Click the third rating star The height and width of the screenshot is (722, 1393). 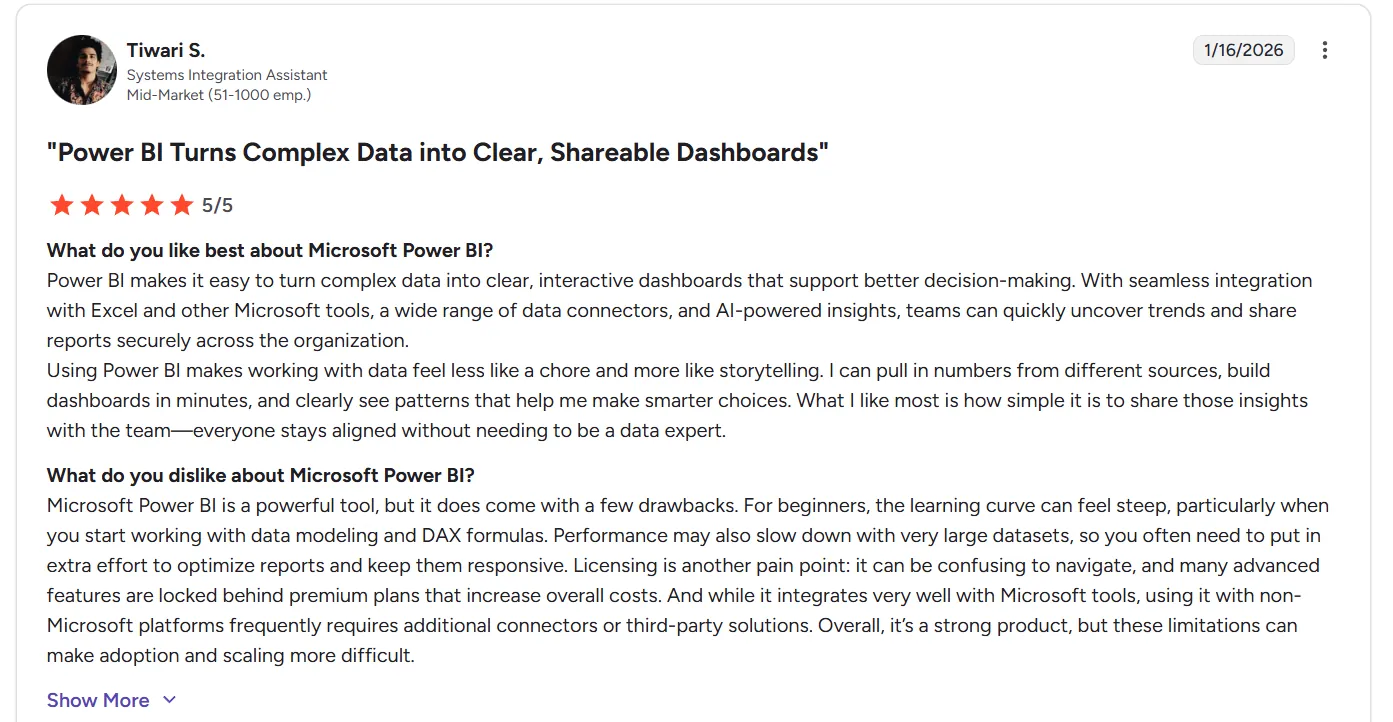pos(122,205)
